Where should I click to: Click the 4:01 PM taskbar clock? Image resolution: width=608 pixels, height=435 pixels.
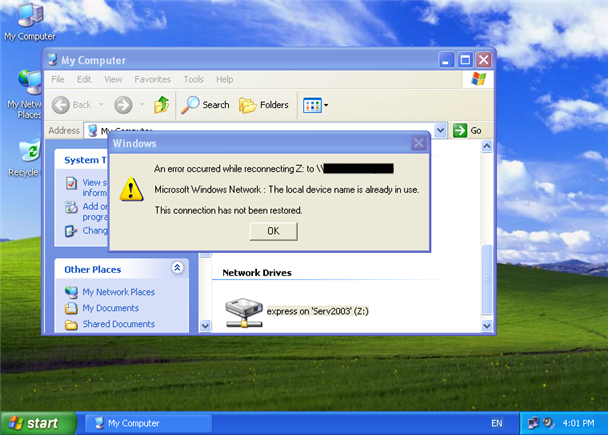(578, 423)
